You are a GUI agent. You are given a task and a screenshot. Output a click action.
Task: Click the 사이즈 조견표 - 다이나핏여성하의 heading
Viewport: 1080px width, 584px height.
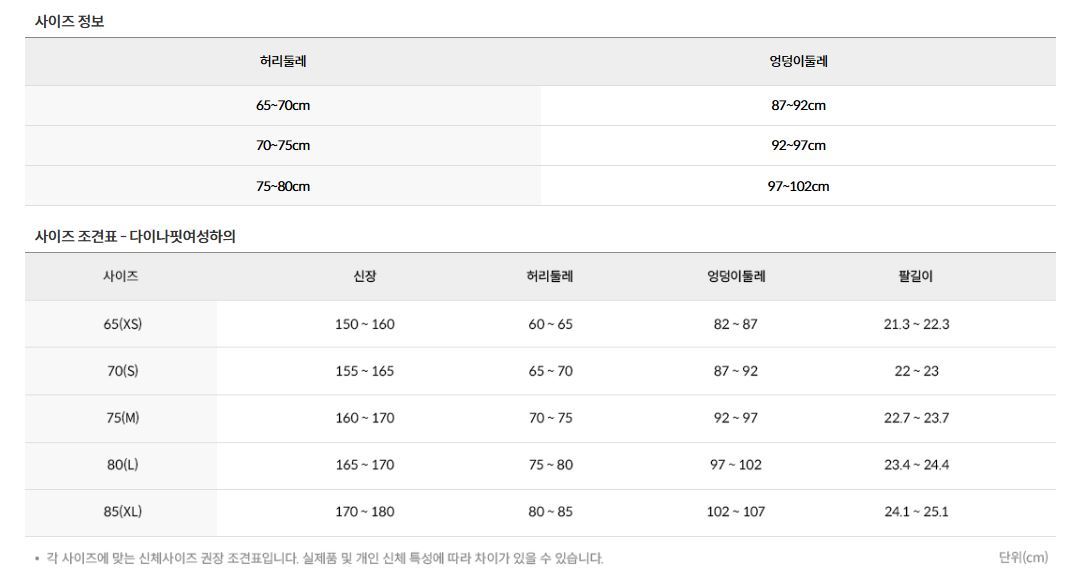click(x=135, y=236)
